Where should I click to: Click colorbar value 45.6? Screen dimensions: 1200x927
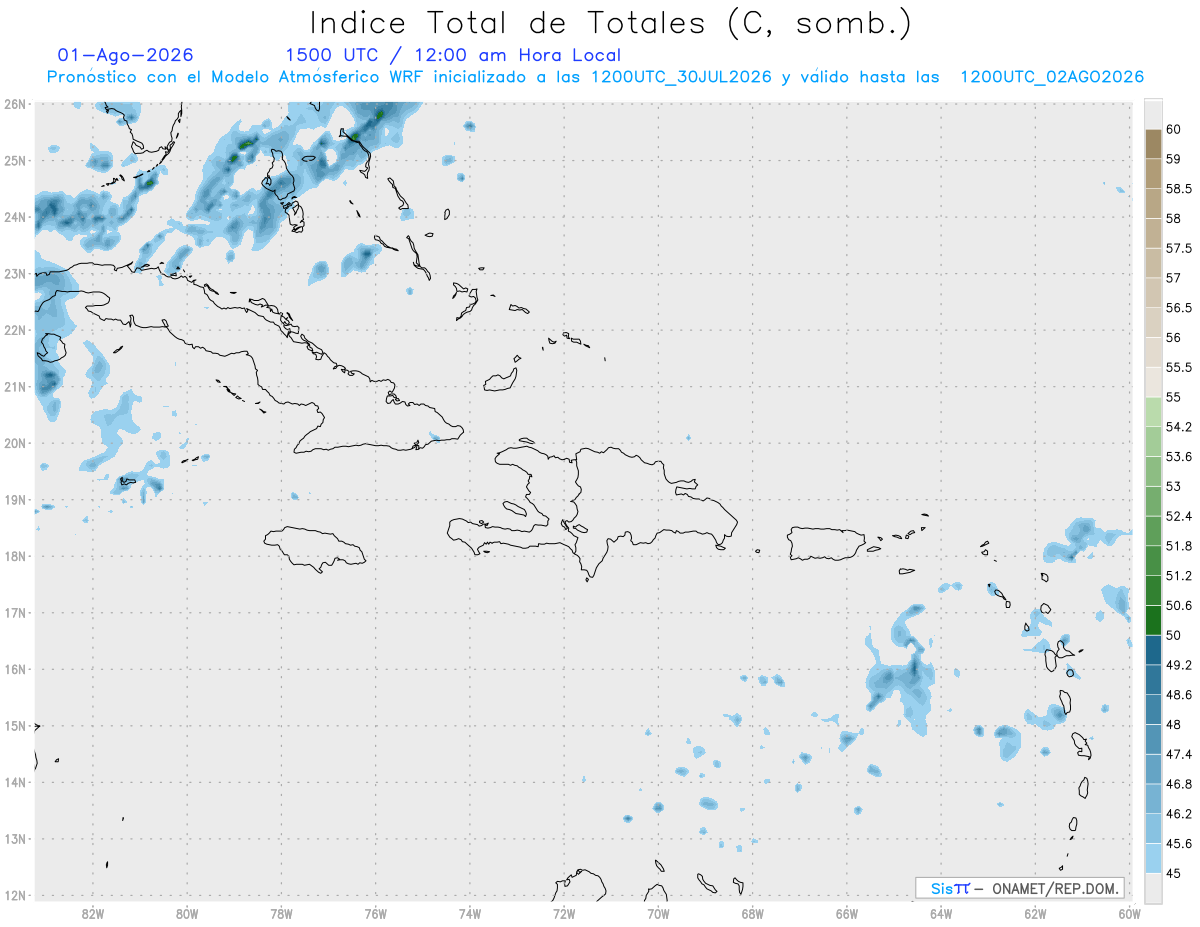[1178, 843]
